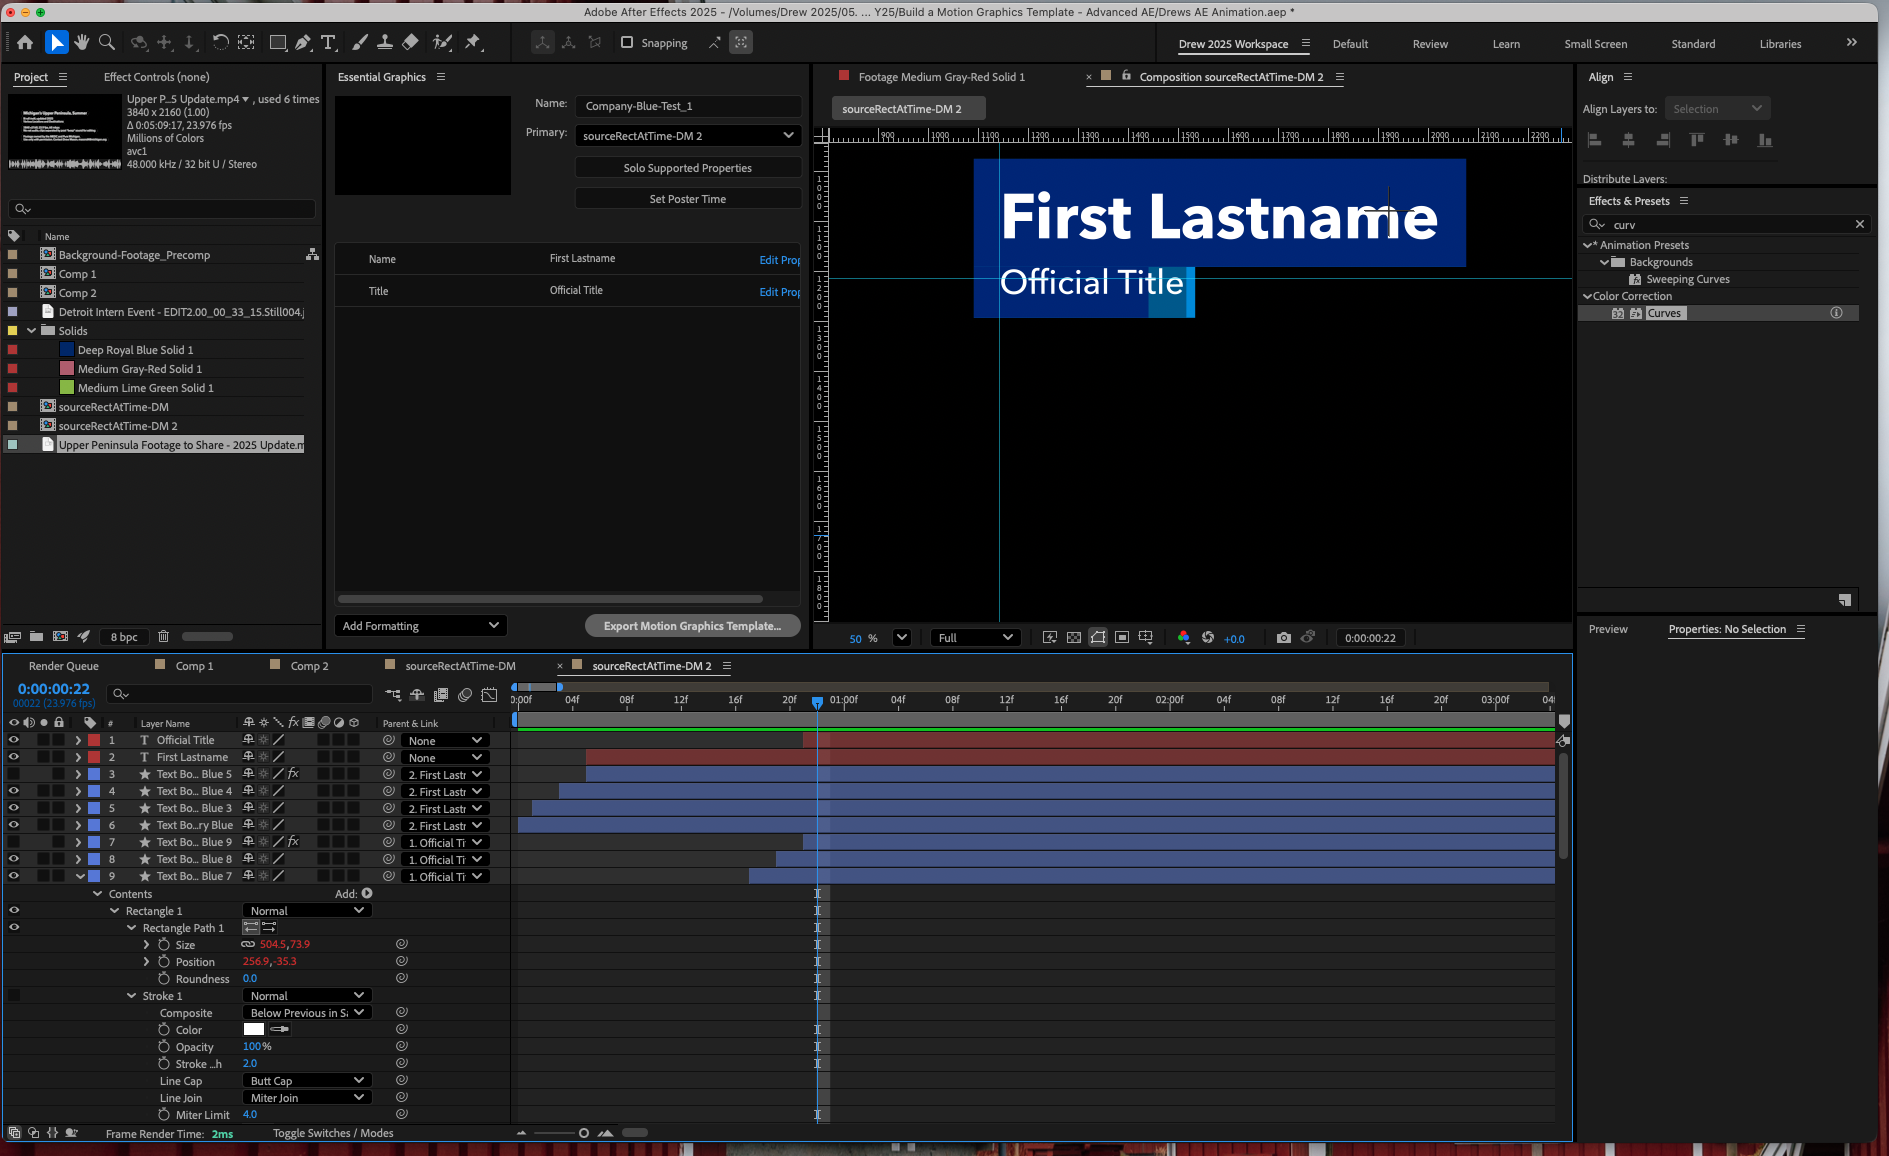
Task: Click the Orbit Around Cursor camera tool
Action: pyautogui.click(x=139, y=42)
